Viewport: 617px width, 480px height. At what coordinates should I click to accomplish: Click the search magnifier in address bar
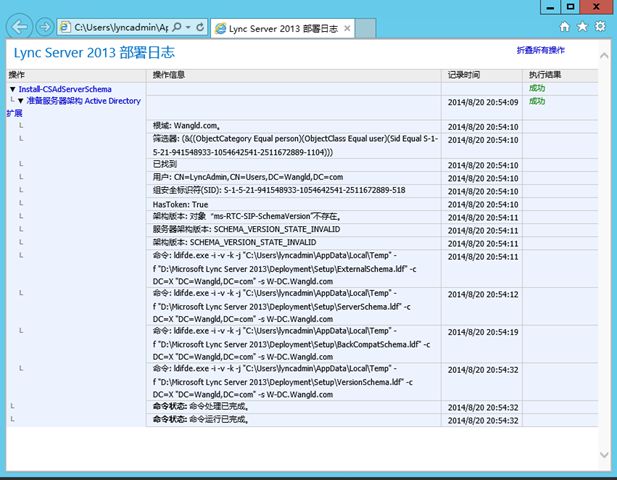pos(177,27)
